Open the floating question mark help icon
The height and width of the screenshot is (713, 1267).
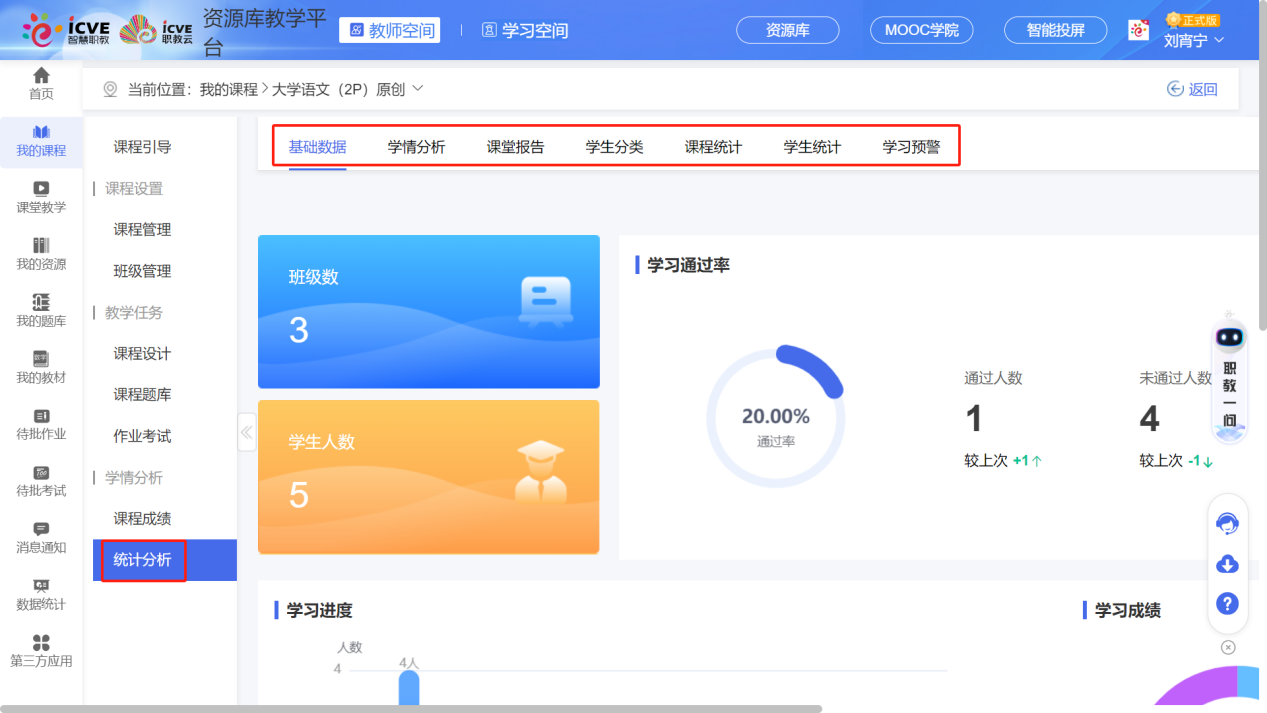[x=1227, y=604]
